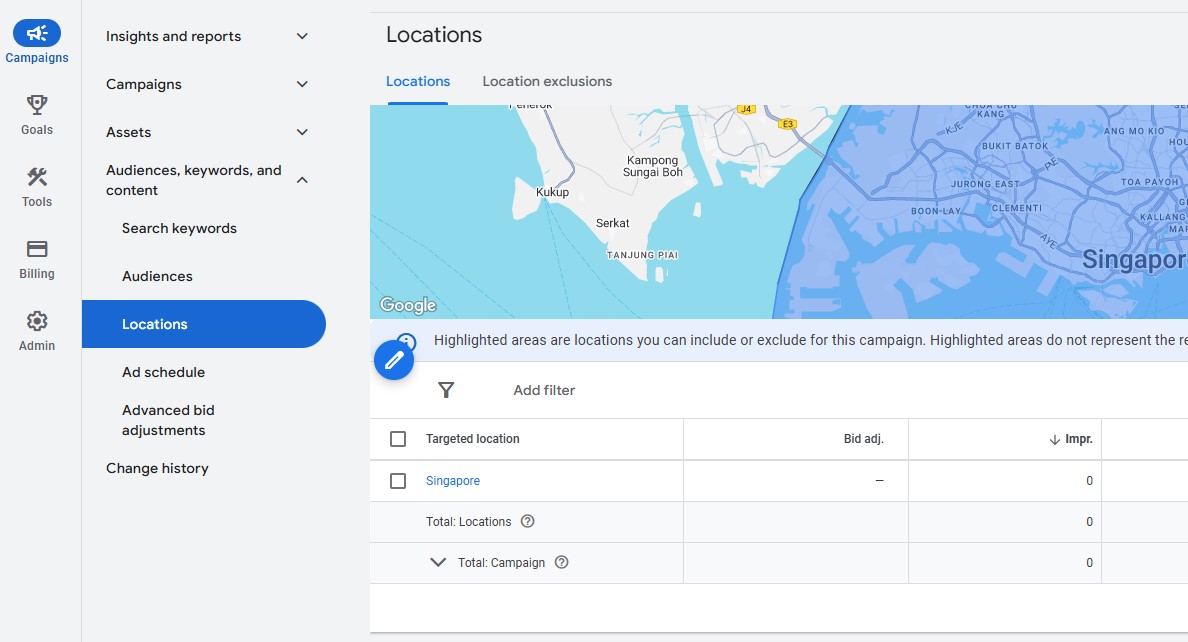Click the filter funnel icon
Screen dimensions: 1188x642
pyautogui.click(x=446, y=390)
